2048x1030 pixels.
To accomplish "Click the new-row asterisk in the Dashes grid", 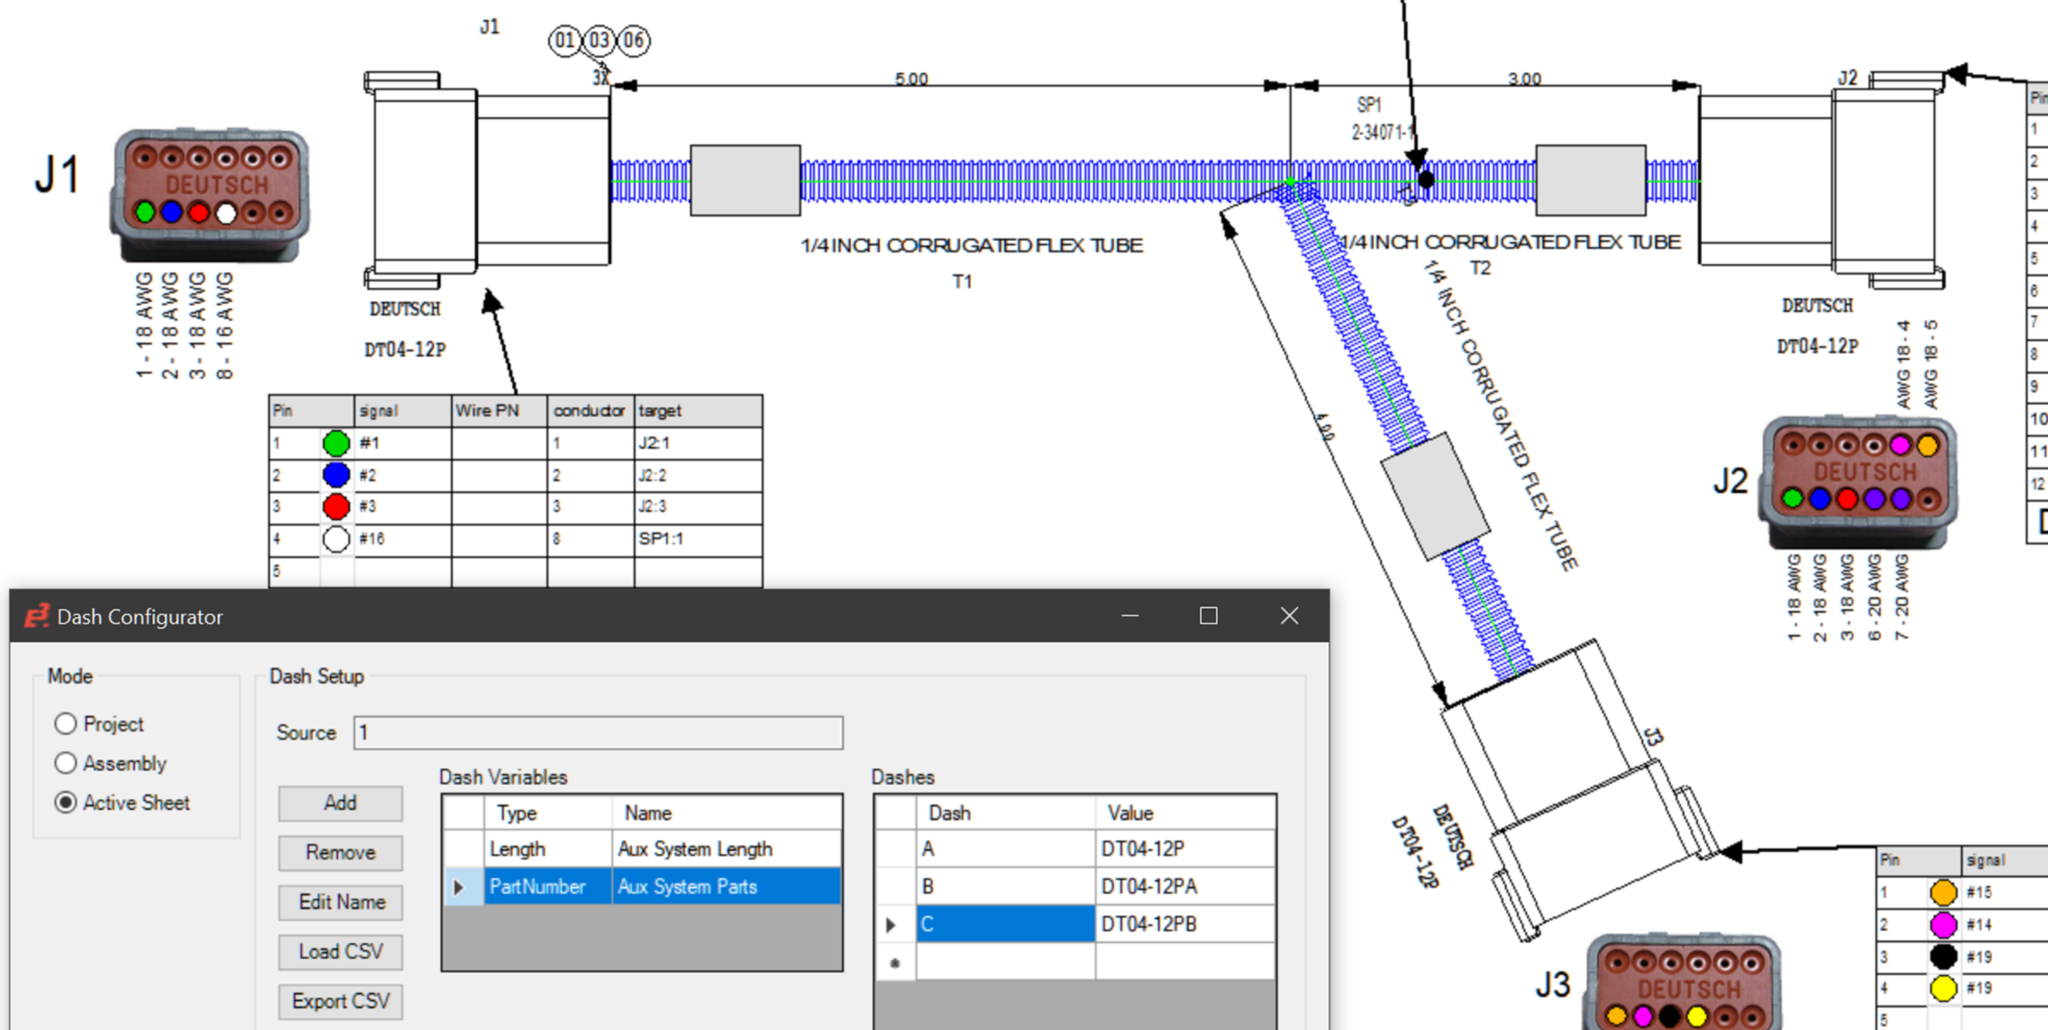I will 893,962.
